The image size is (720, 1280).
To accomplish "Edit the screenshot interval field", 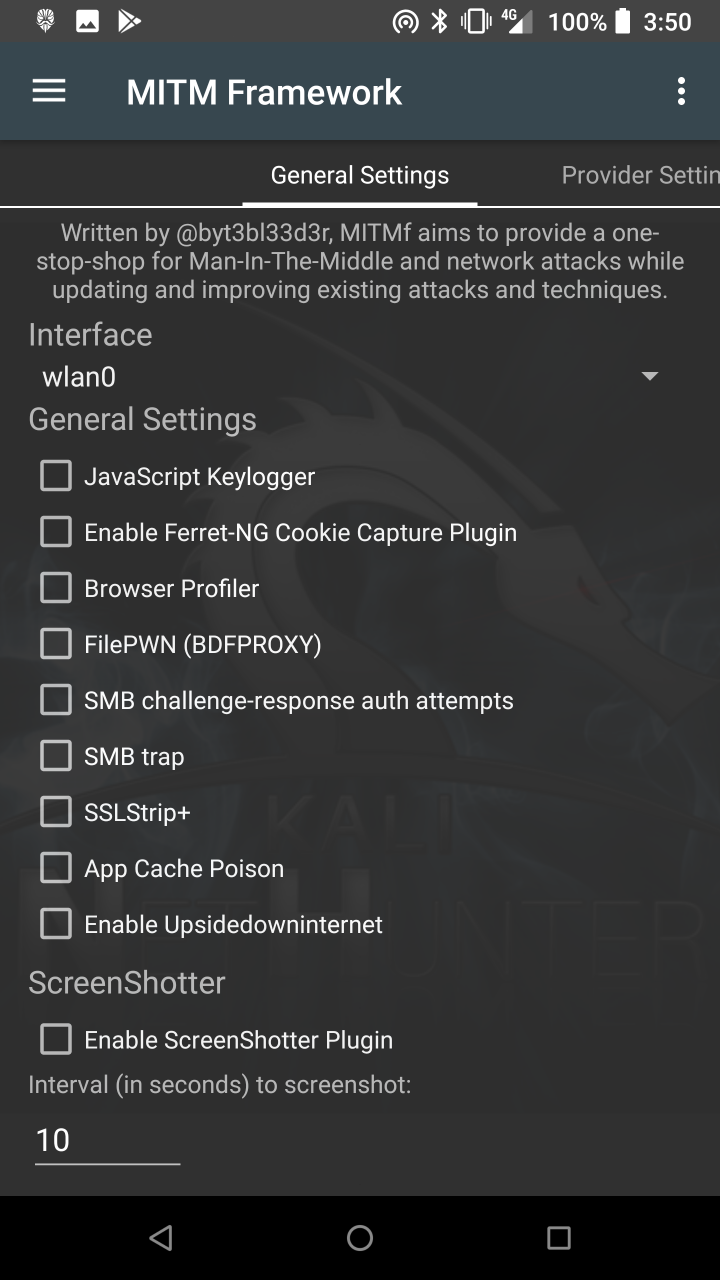I will click(107, 1140).
